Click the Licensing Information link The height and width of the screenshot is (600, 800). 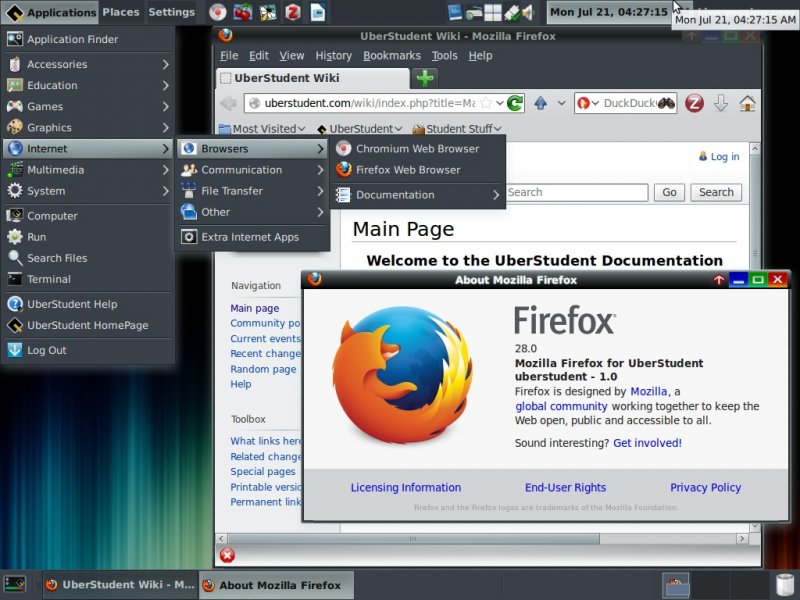(406, 487)
